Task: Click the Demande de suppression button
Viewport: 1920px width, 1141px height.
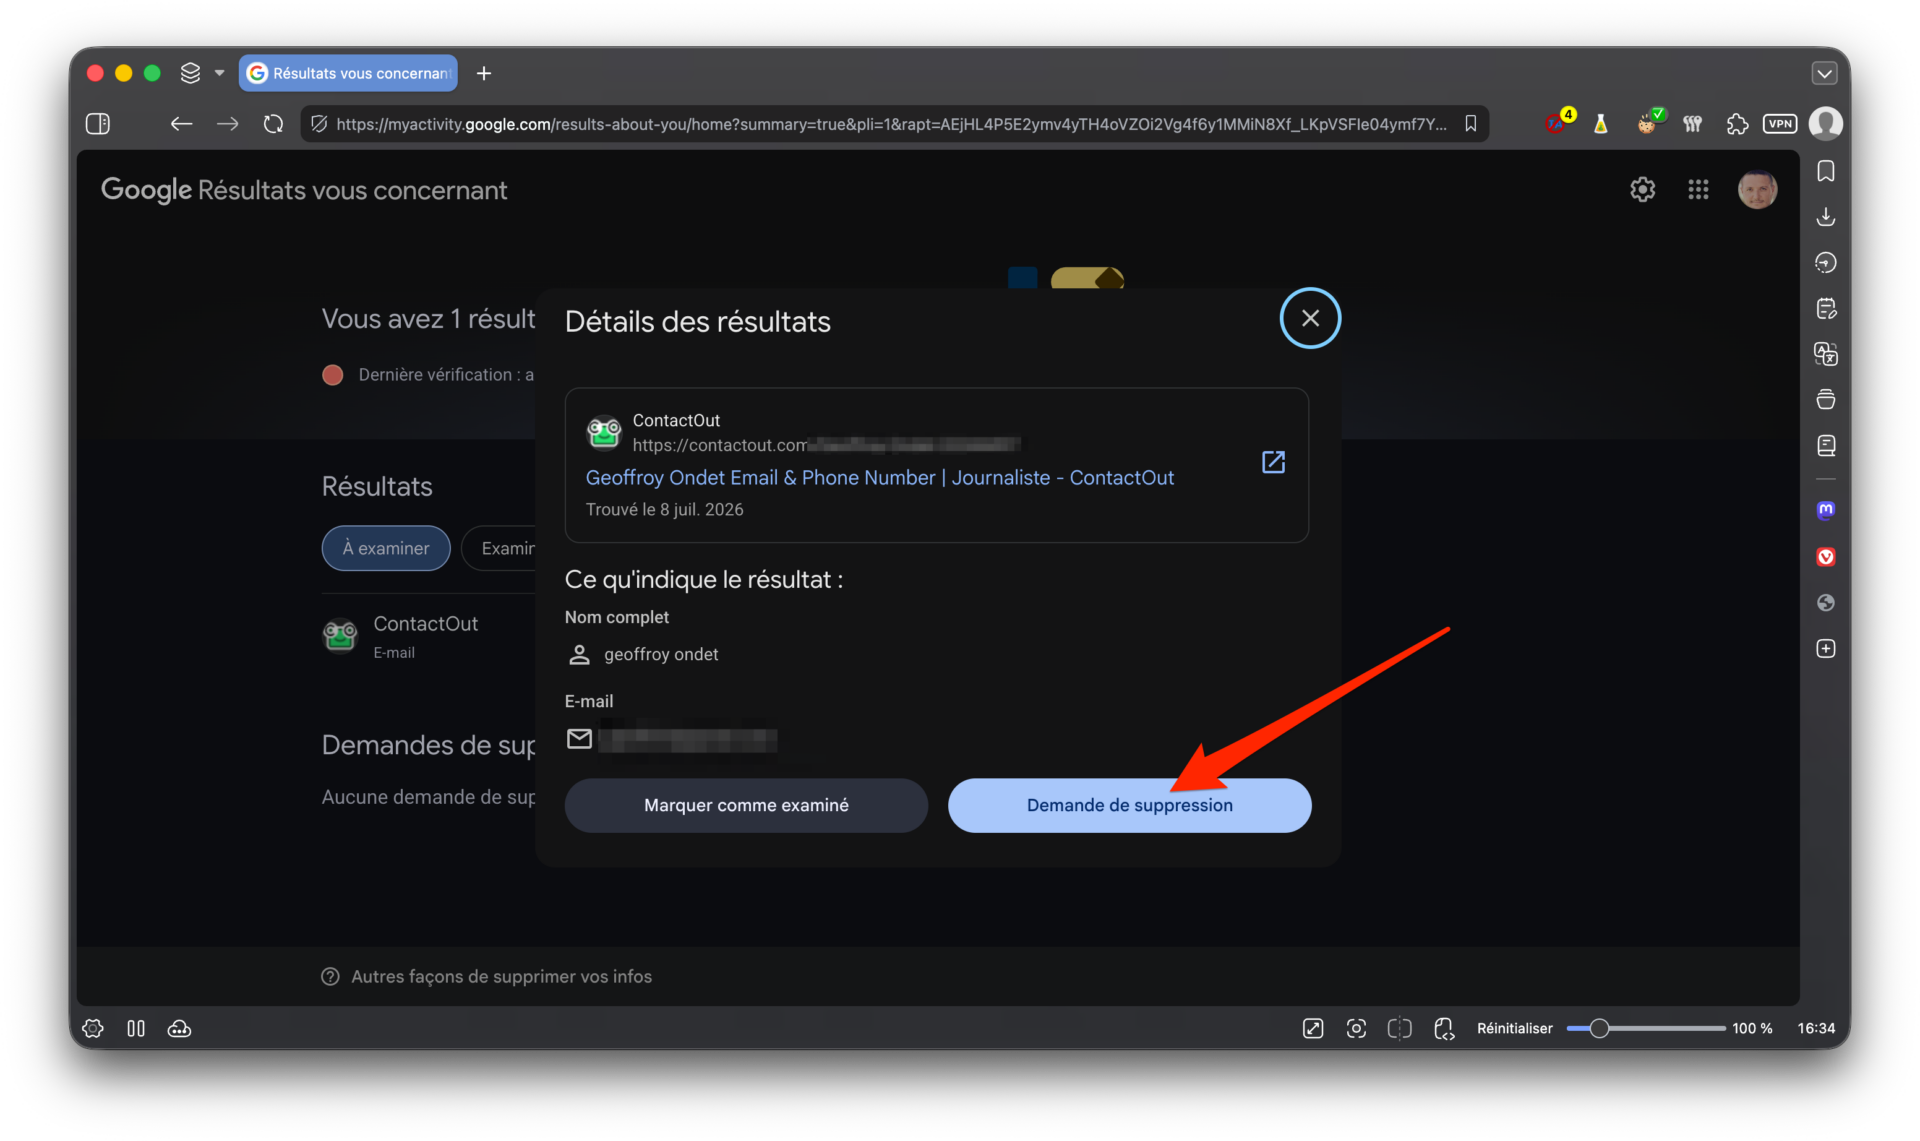Action: [1129, 805]
